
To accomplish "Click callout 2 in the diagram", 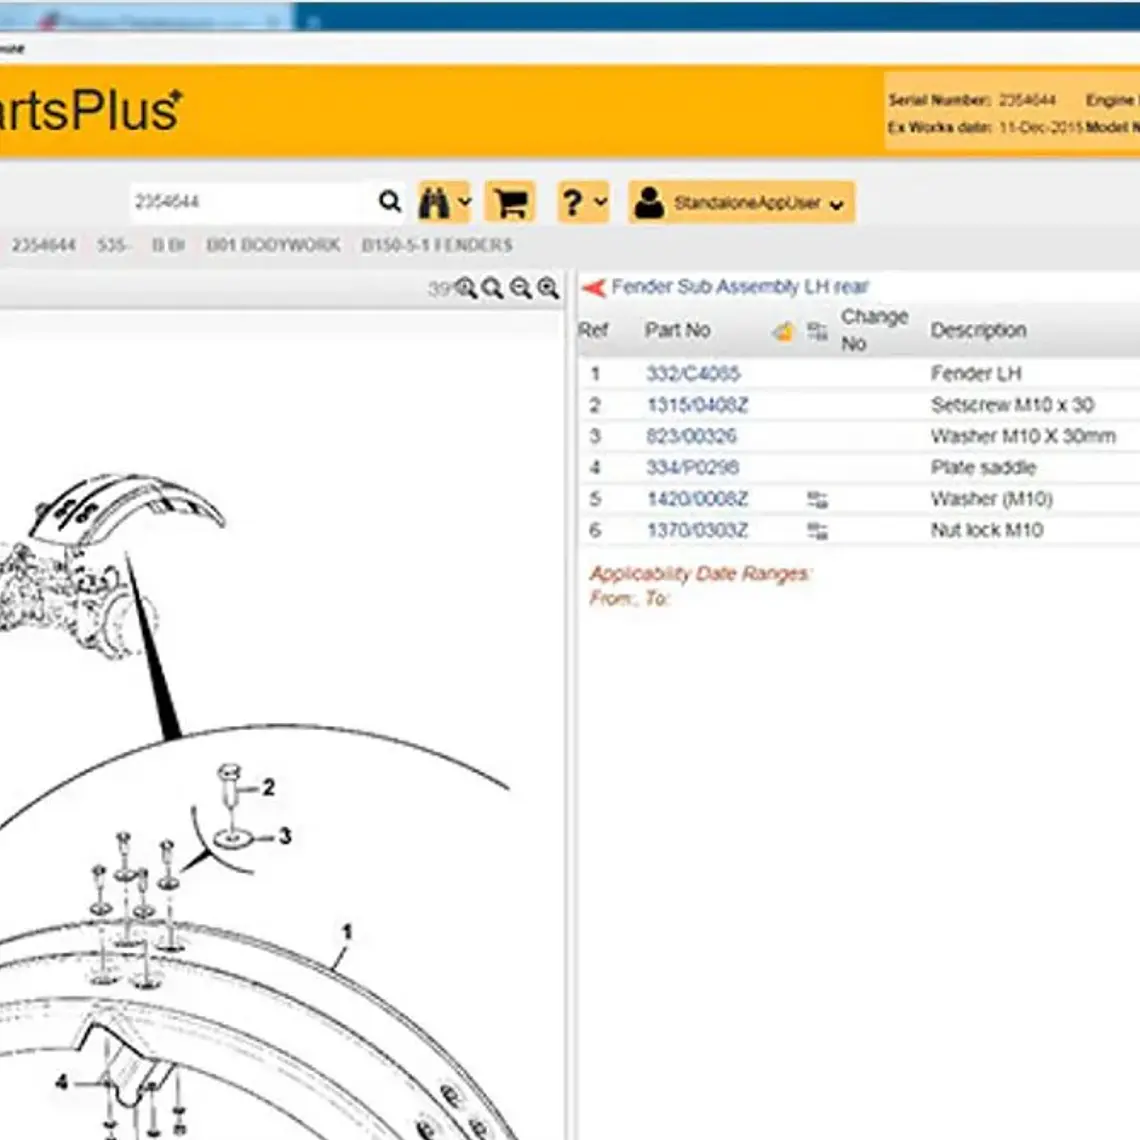I will click(268, 787).
